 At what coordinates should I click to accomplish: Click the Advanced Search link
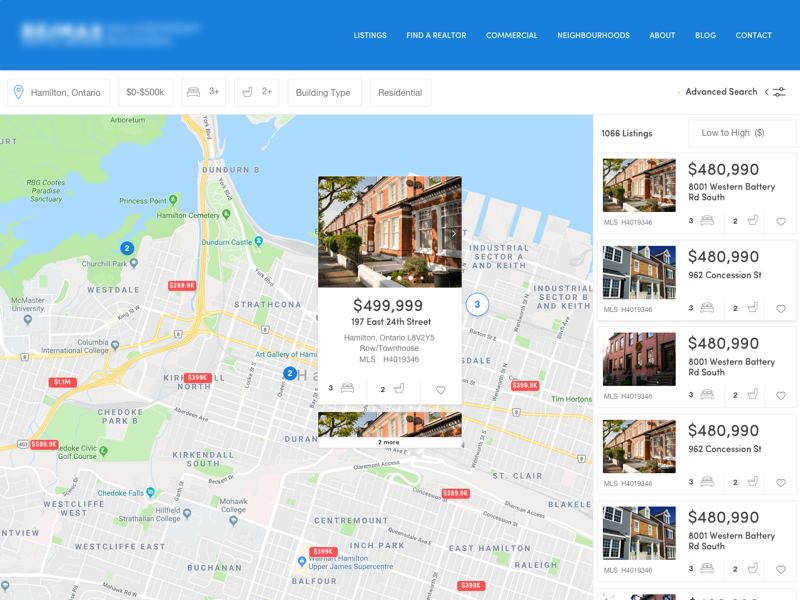pyautogui.click(x=720, y=91)
